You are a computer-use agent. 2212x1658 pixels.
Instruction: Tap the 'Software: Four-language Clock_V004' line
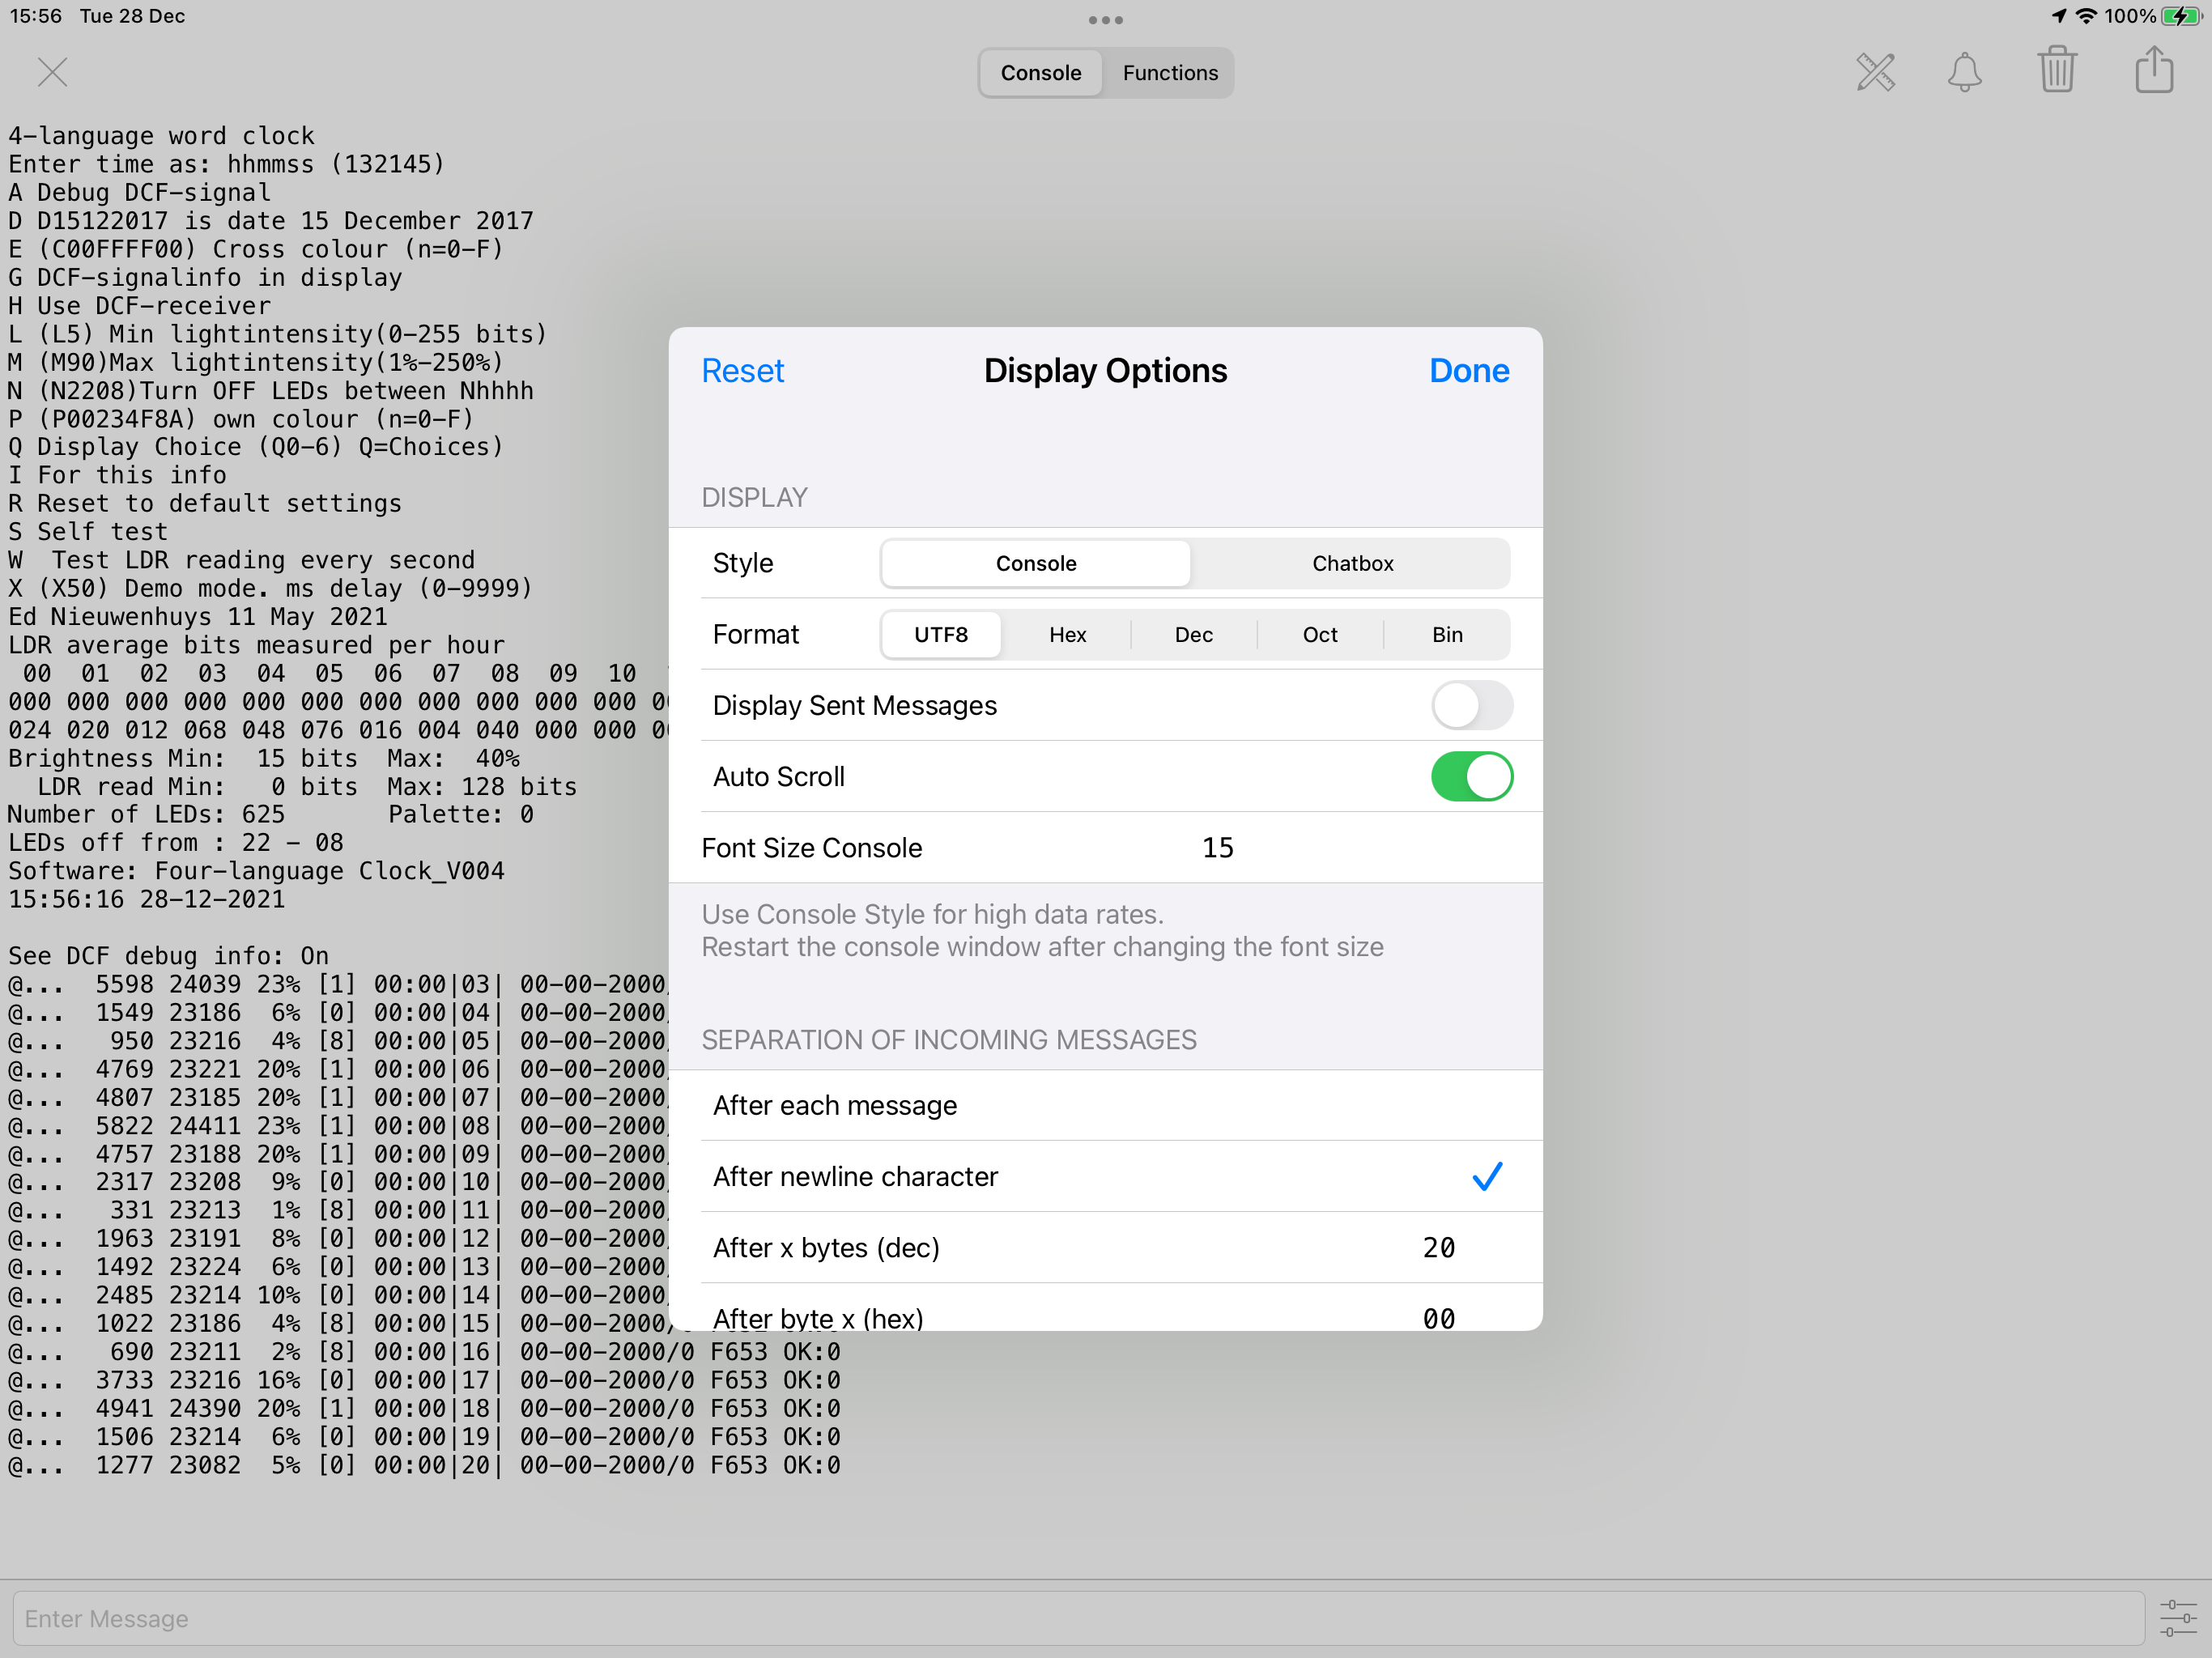tap(256, 870)
